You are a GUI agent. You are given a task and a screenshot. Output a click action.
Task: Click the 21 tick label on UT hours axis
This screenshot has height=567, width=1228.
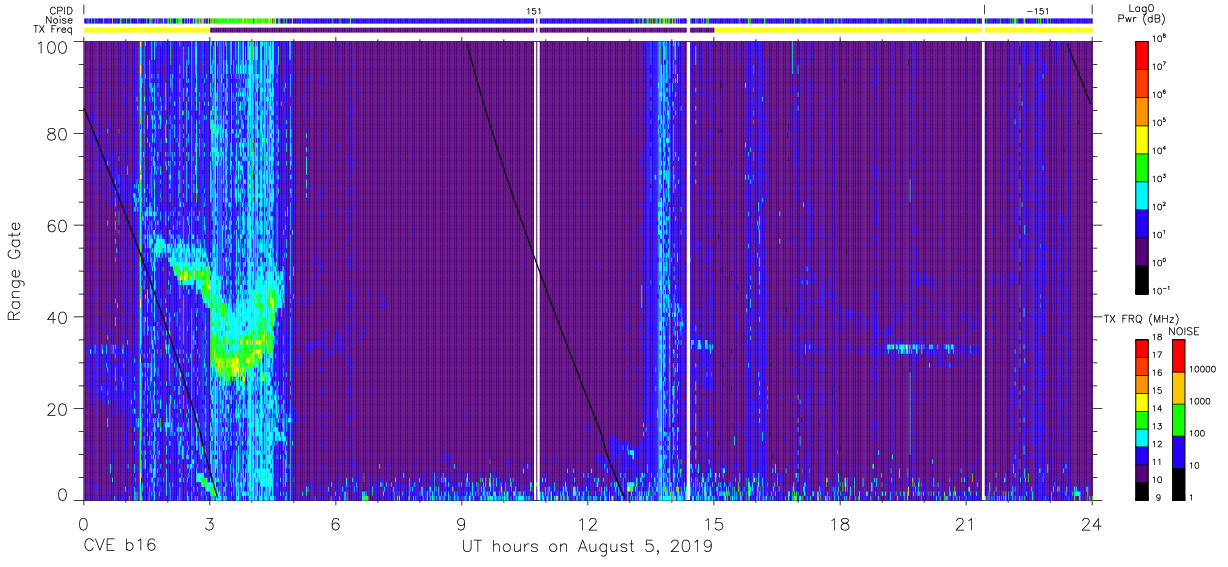(966, 524)
